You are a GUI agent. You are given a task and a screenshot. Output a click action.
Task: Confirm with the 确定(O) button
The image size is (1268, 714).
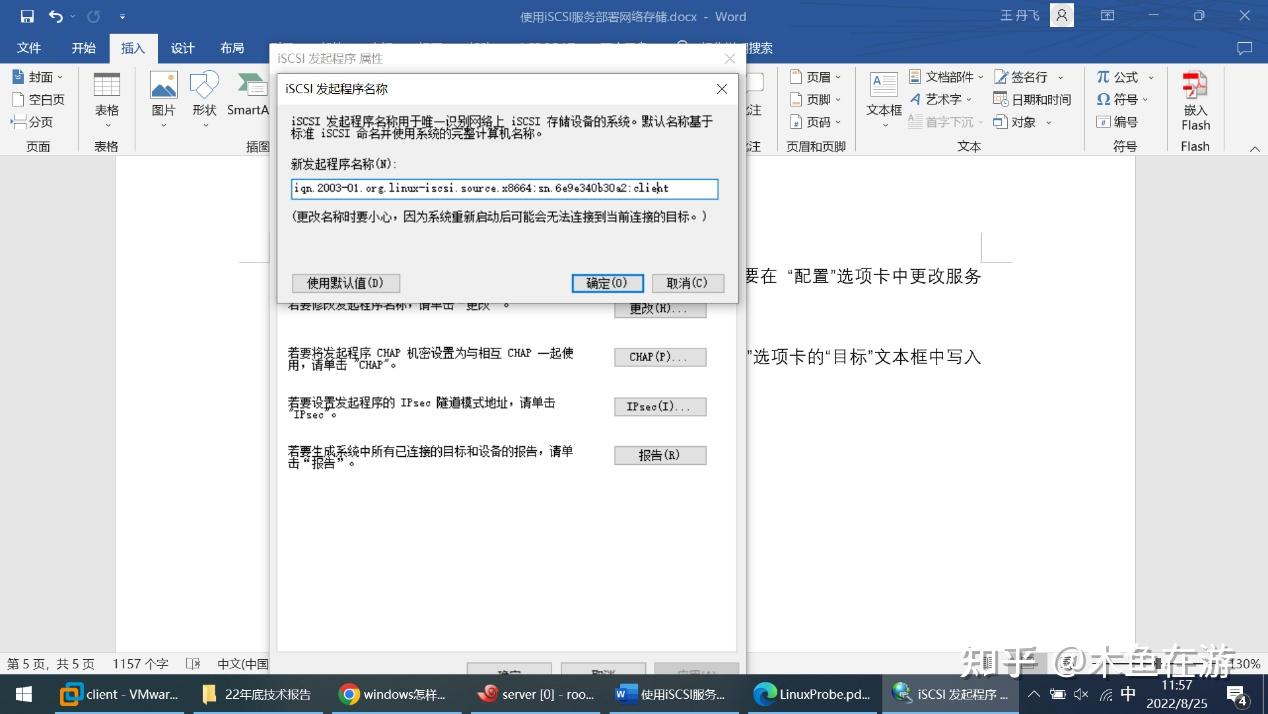(x=606, y=283)
